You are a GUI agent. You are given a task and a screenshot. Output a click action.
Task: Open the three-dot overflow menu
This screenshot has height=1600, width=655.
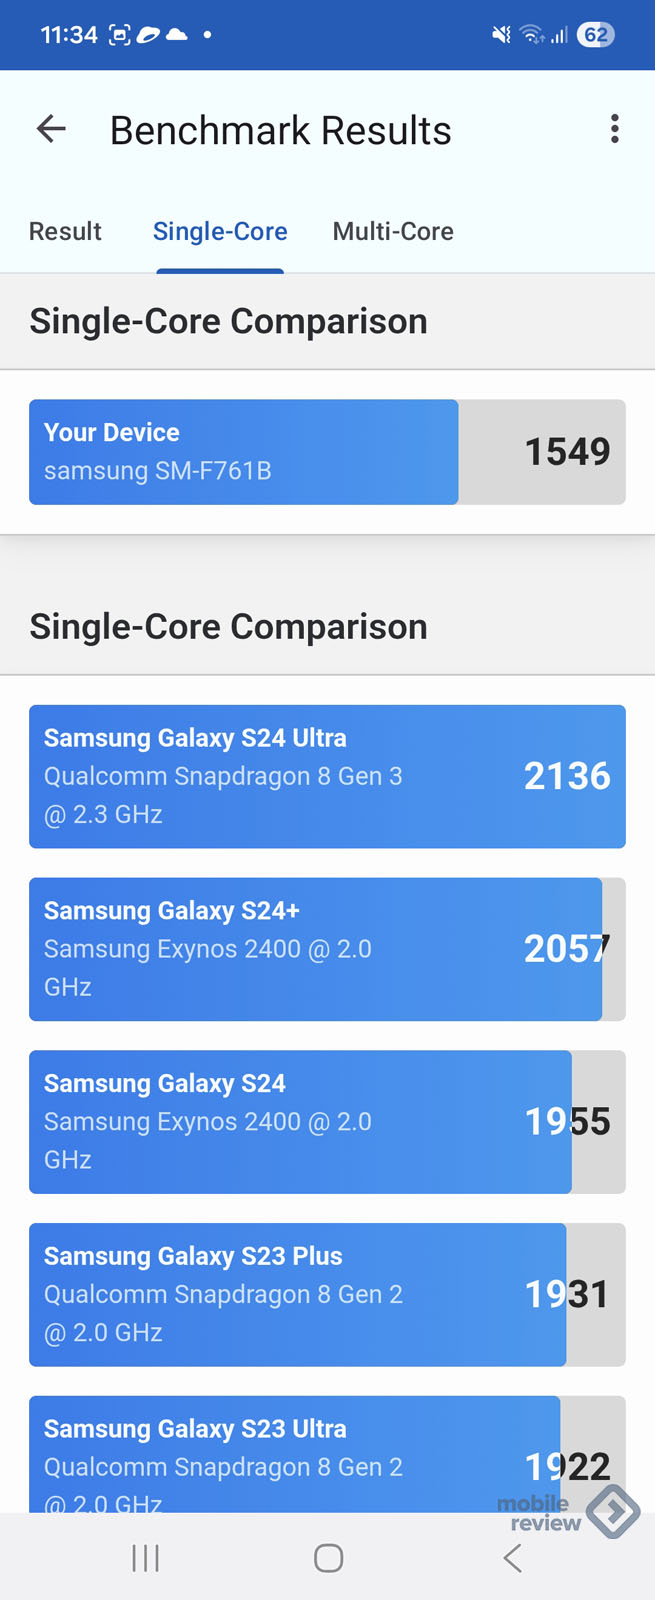click(x=614, y=129)
